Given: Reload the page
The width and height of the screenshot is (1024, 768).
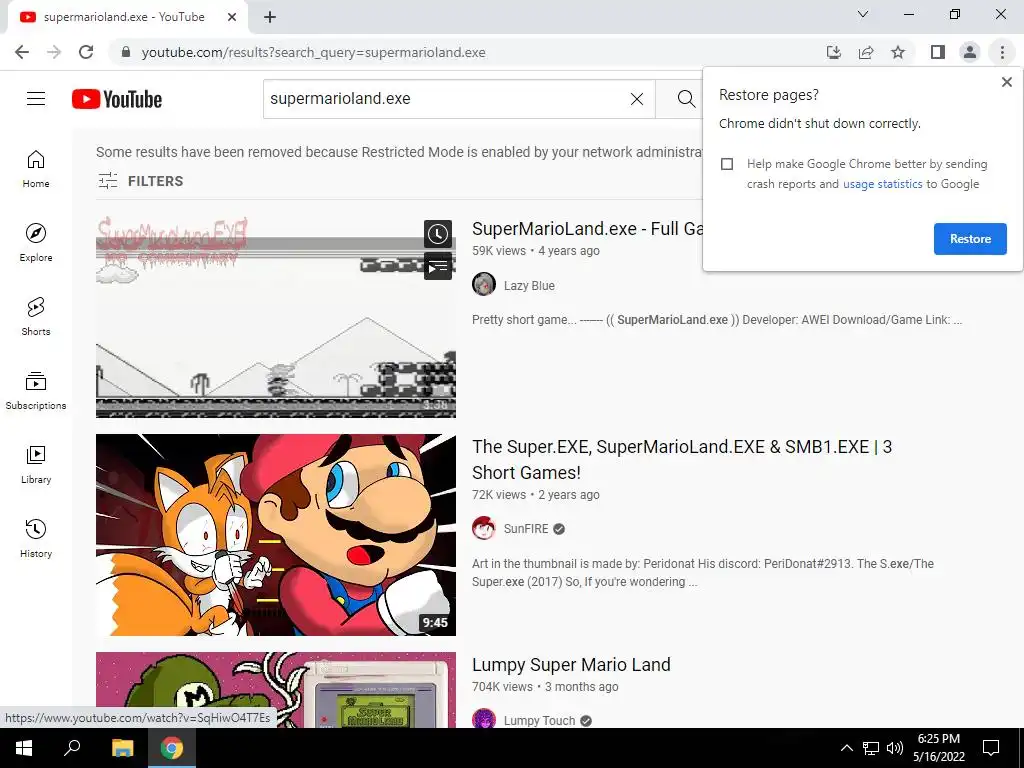Looking at the screenshot, I should (x=86, y=52).
